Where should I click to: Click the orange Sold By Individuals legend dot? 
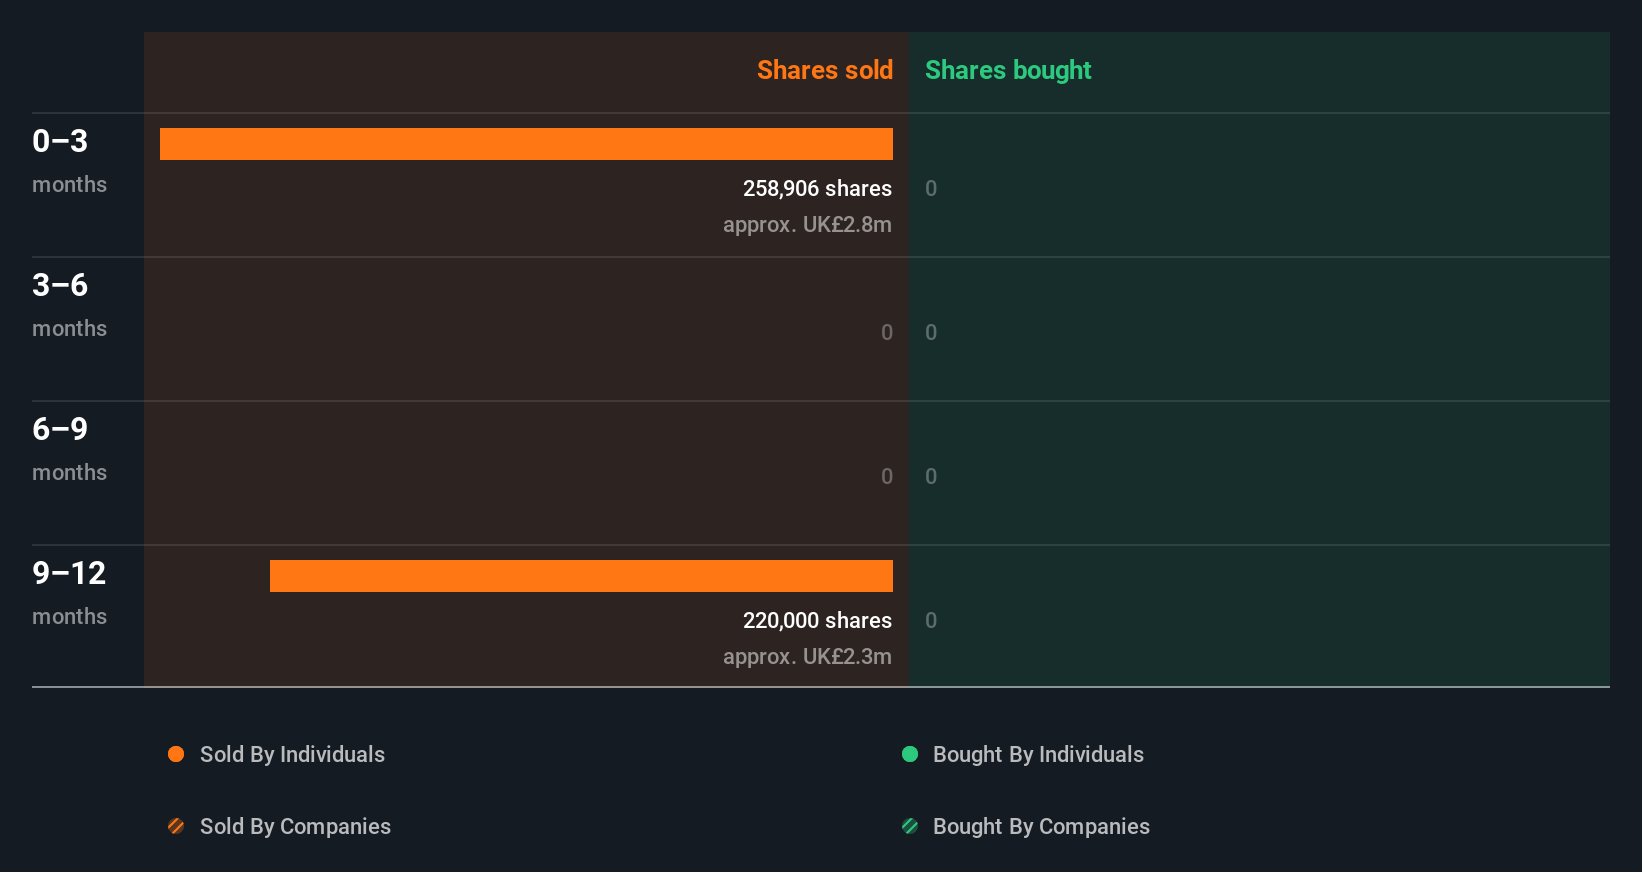(176, 754)
